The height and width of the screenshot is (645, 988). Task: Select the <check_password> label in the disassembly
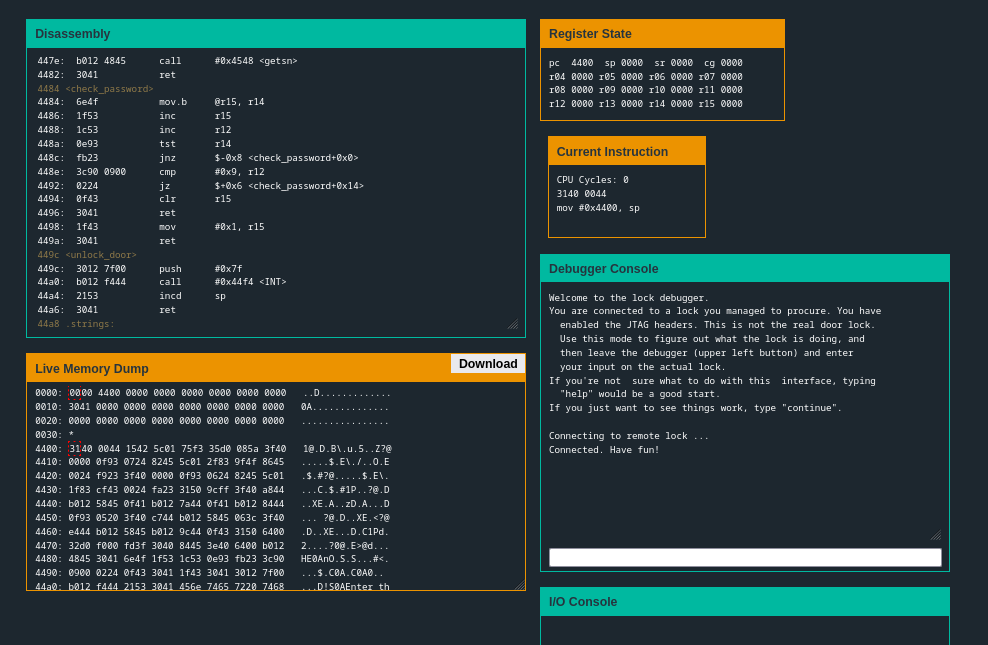tap(110, 89)
